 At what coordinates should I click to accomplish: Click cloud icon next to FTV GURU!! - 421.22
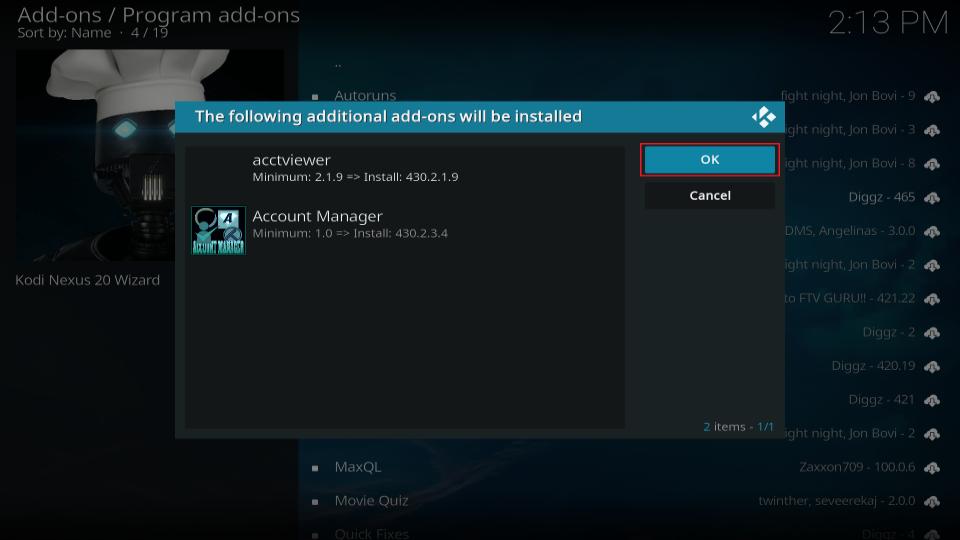[932, 299]
